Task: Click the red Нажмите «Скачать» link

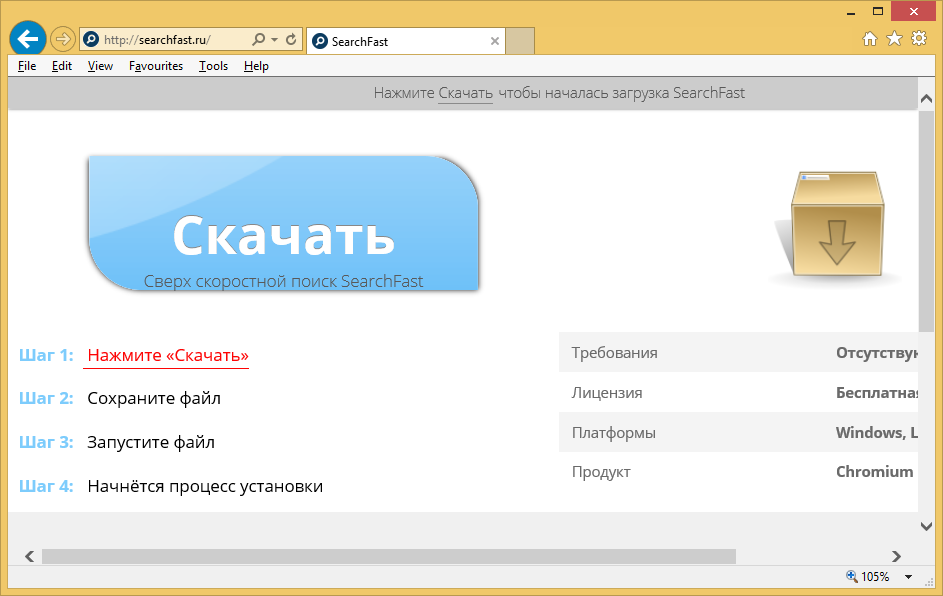Action: tap(167, 355)
